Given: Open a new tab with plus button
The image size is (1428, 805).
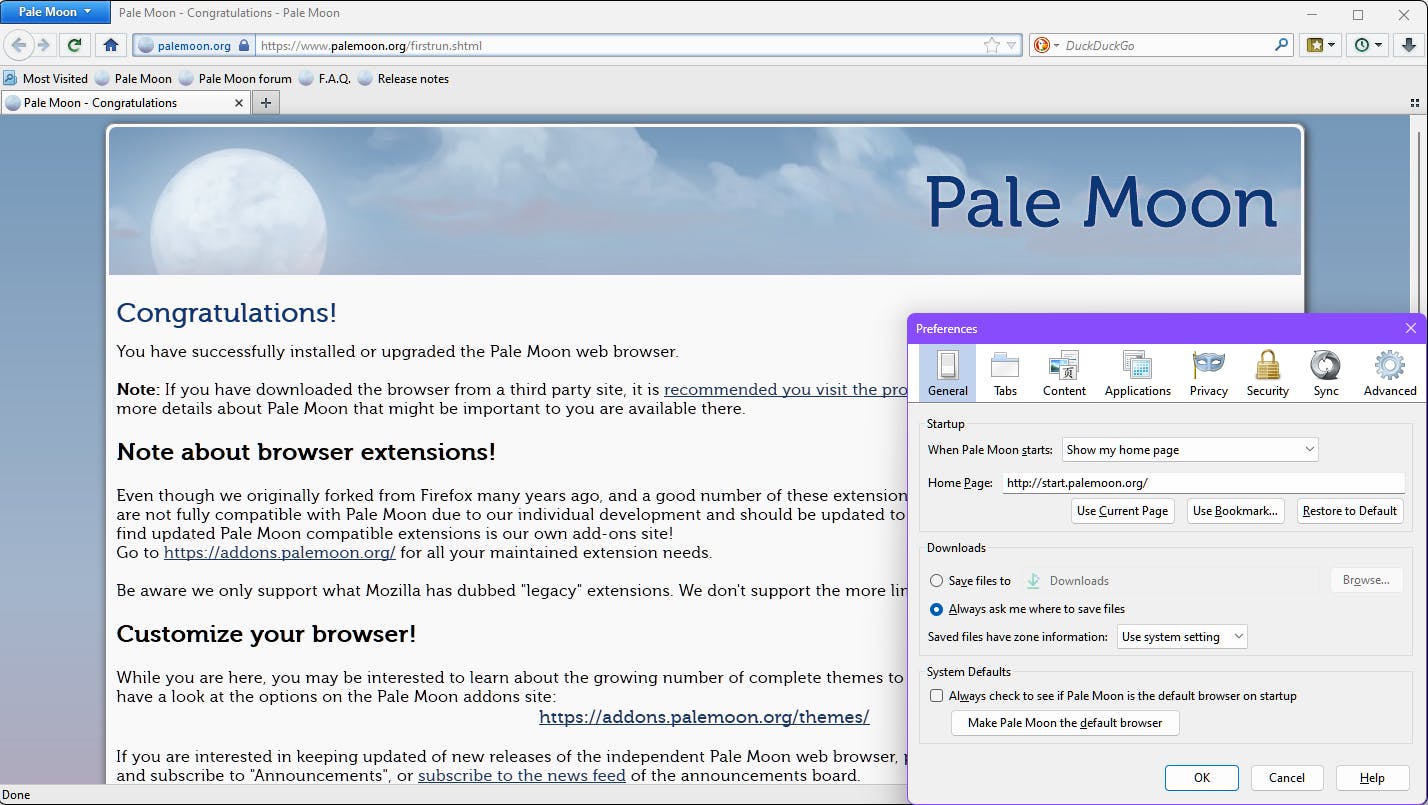Looking at the screenshot, I should 266,103.
